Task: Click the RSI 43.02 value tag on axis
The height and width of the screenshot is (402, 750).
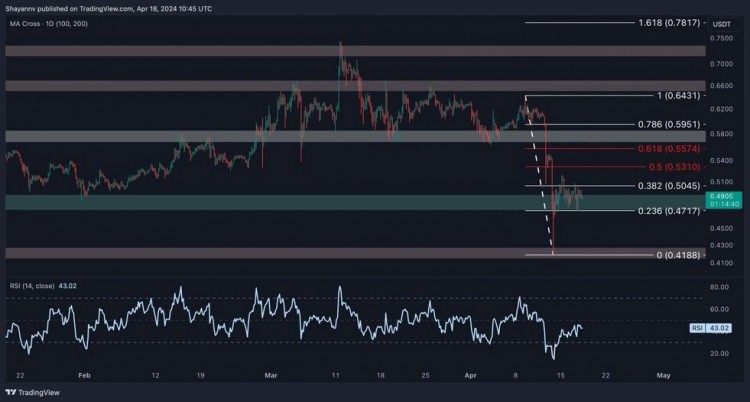Action: tap(710, 328)
